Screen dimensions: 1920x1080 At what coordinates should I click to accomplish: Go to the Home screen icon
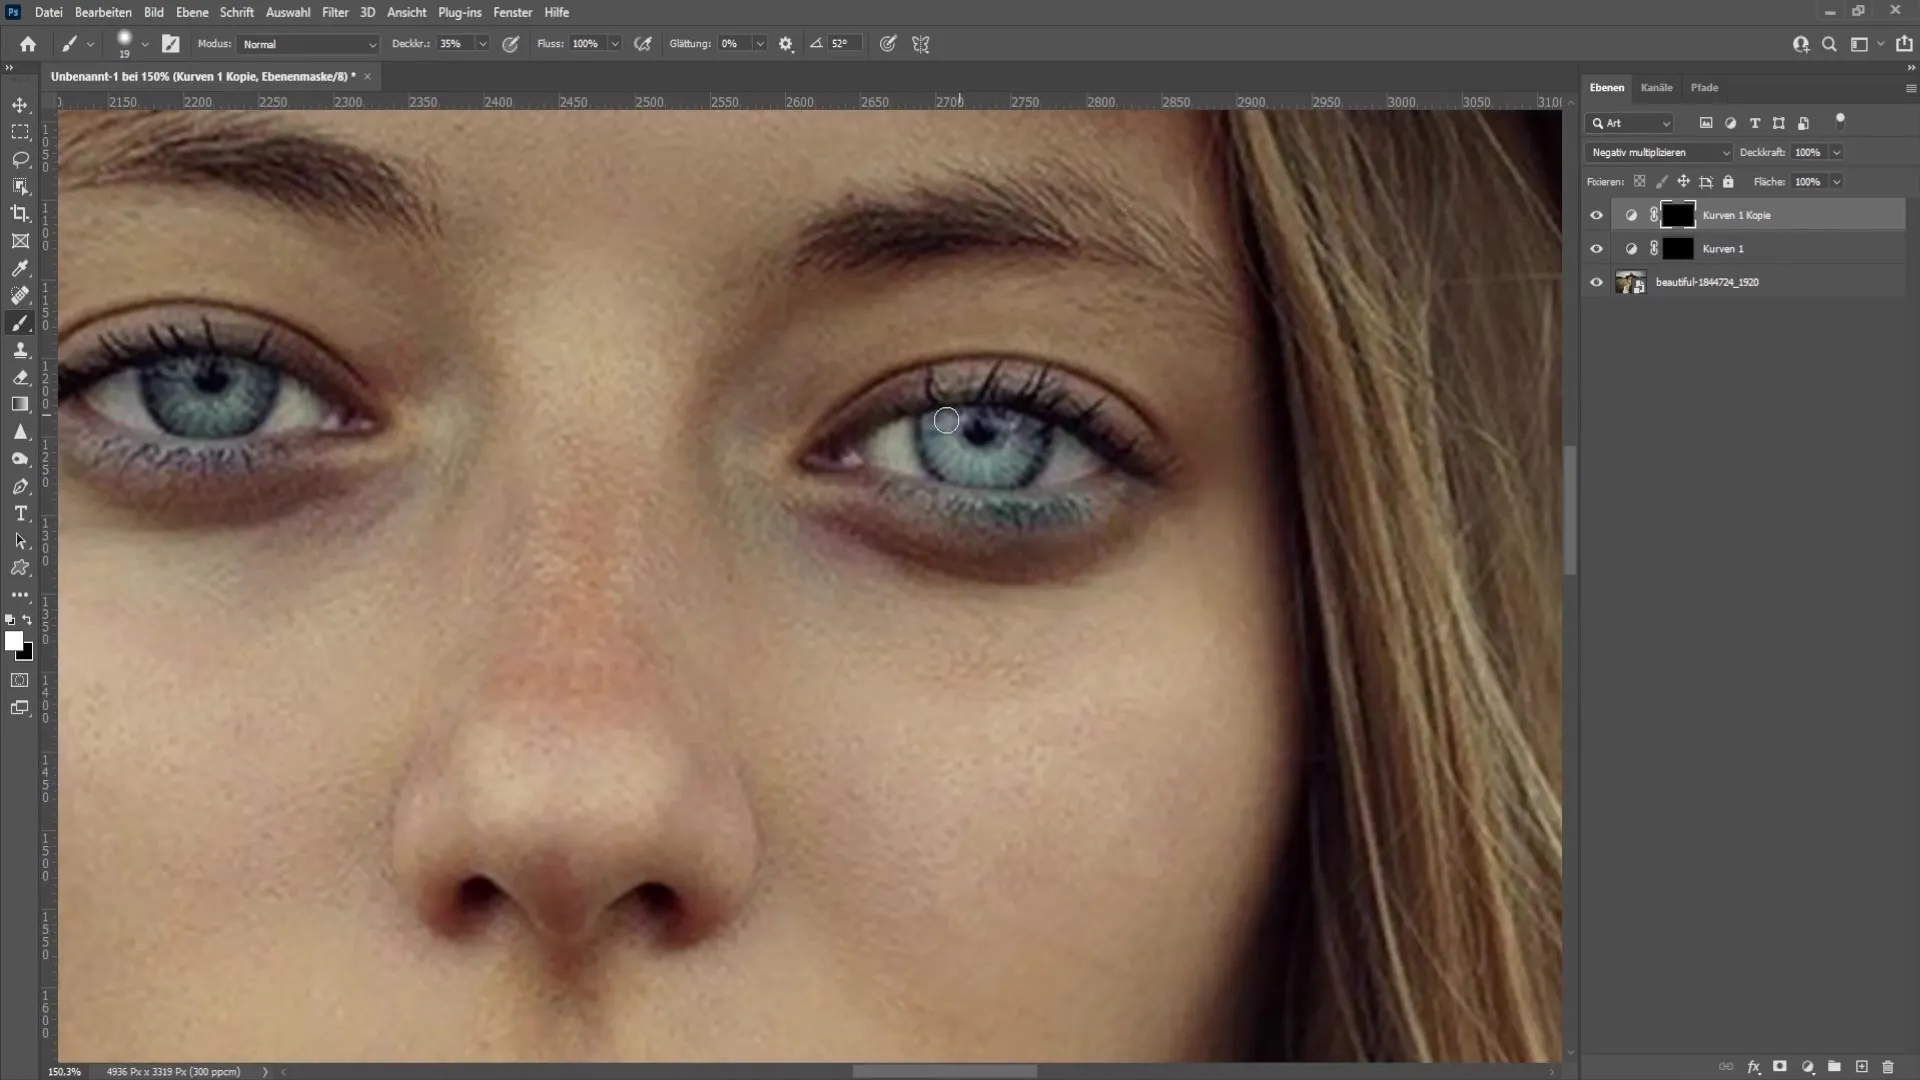point(28,44)
